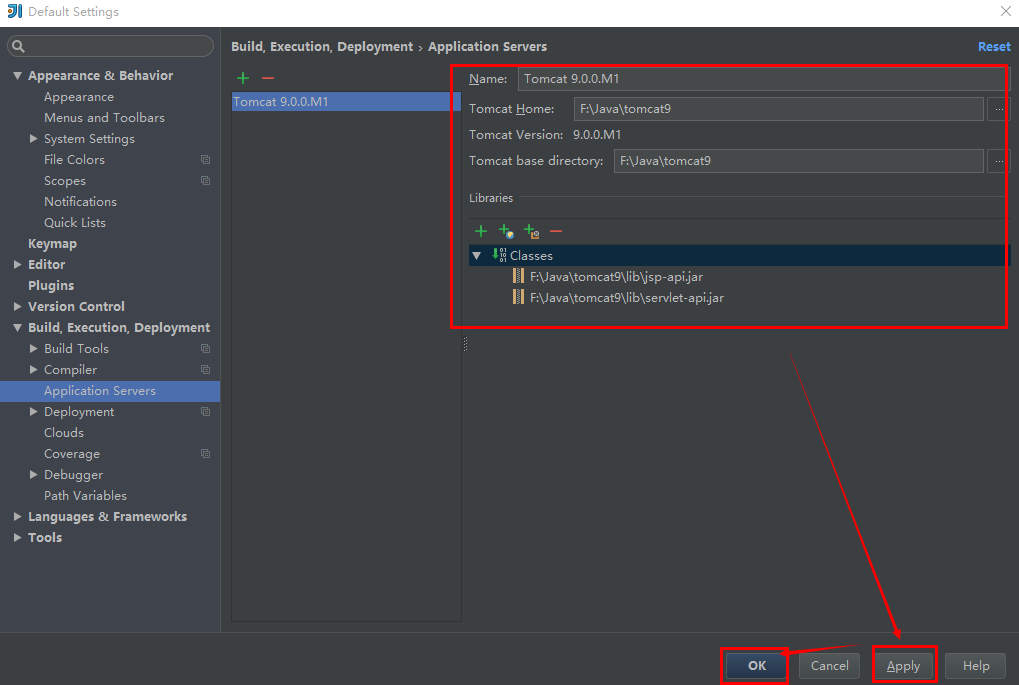Select F:\Java\tomcat9\lib\servlet-api.jar entry
This screenshot has height=685, width=1019.
pyautogui.click(x=626, y=298)
